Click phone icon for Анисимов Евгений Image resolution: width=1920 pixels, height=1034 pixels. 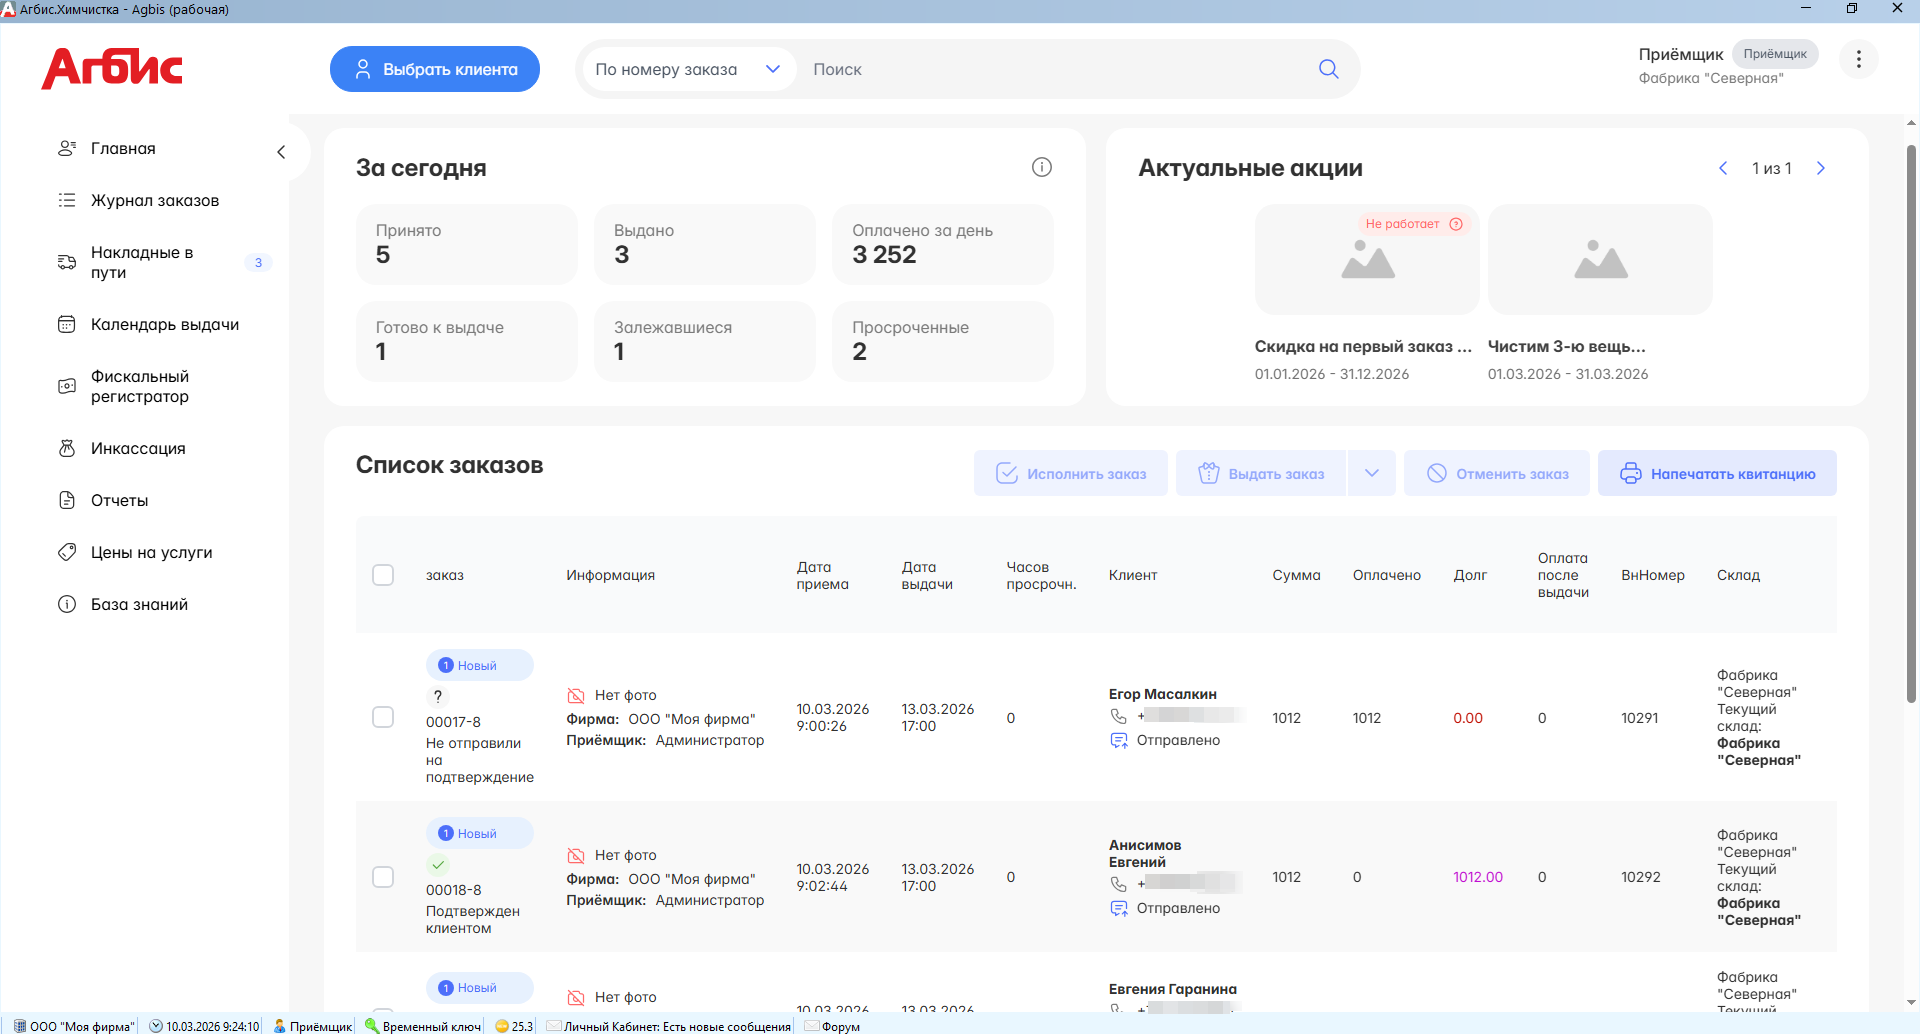coord(1118,884)
